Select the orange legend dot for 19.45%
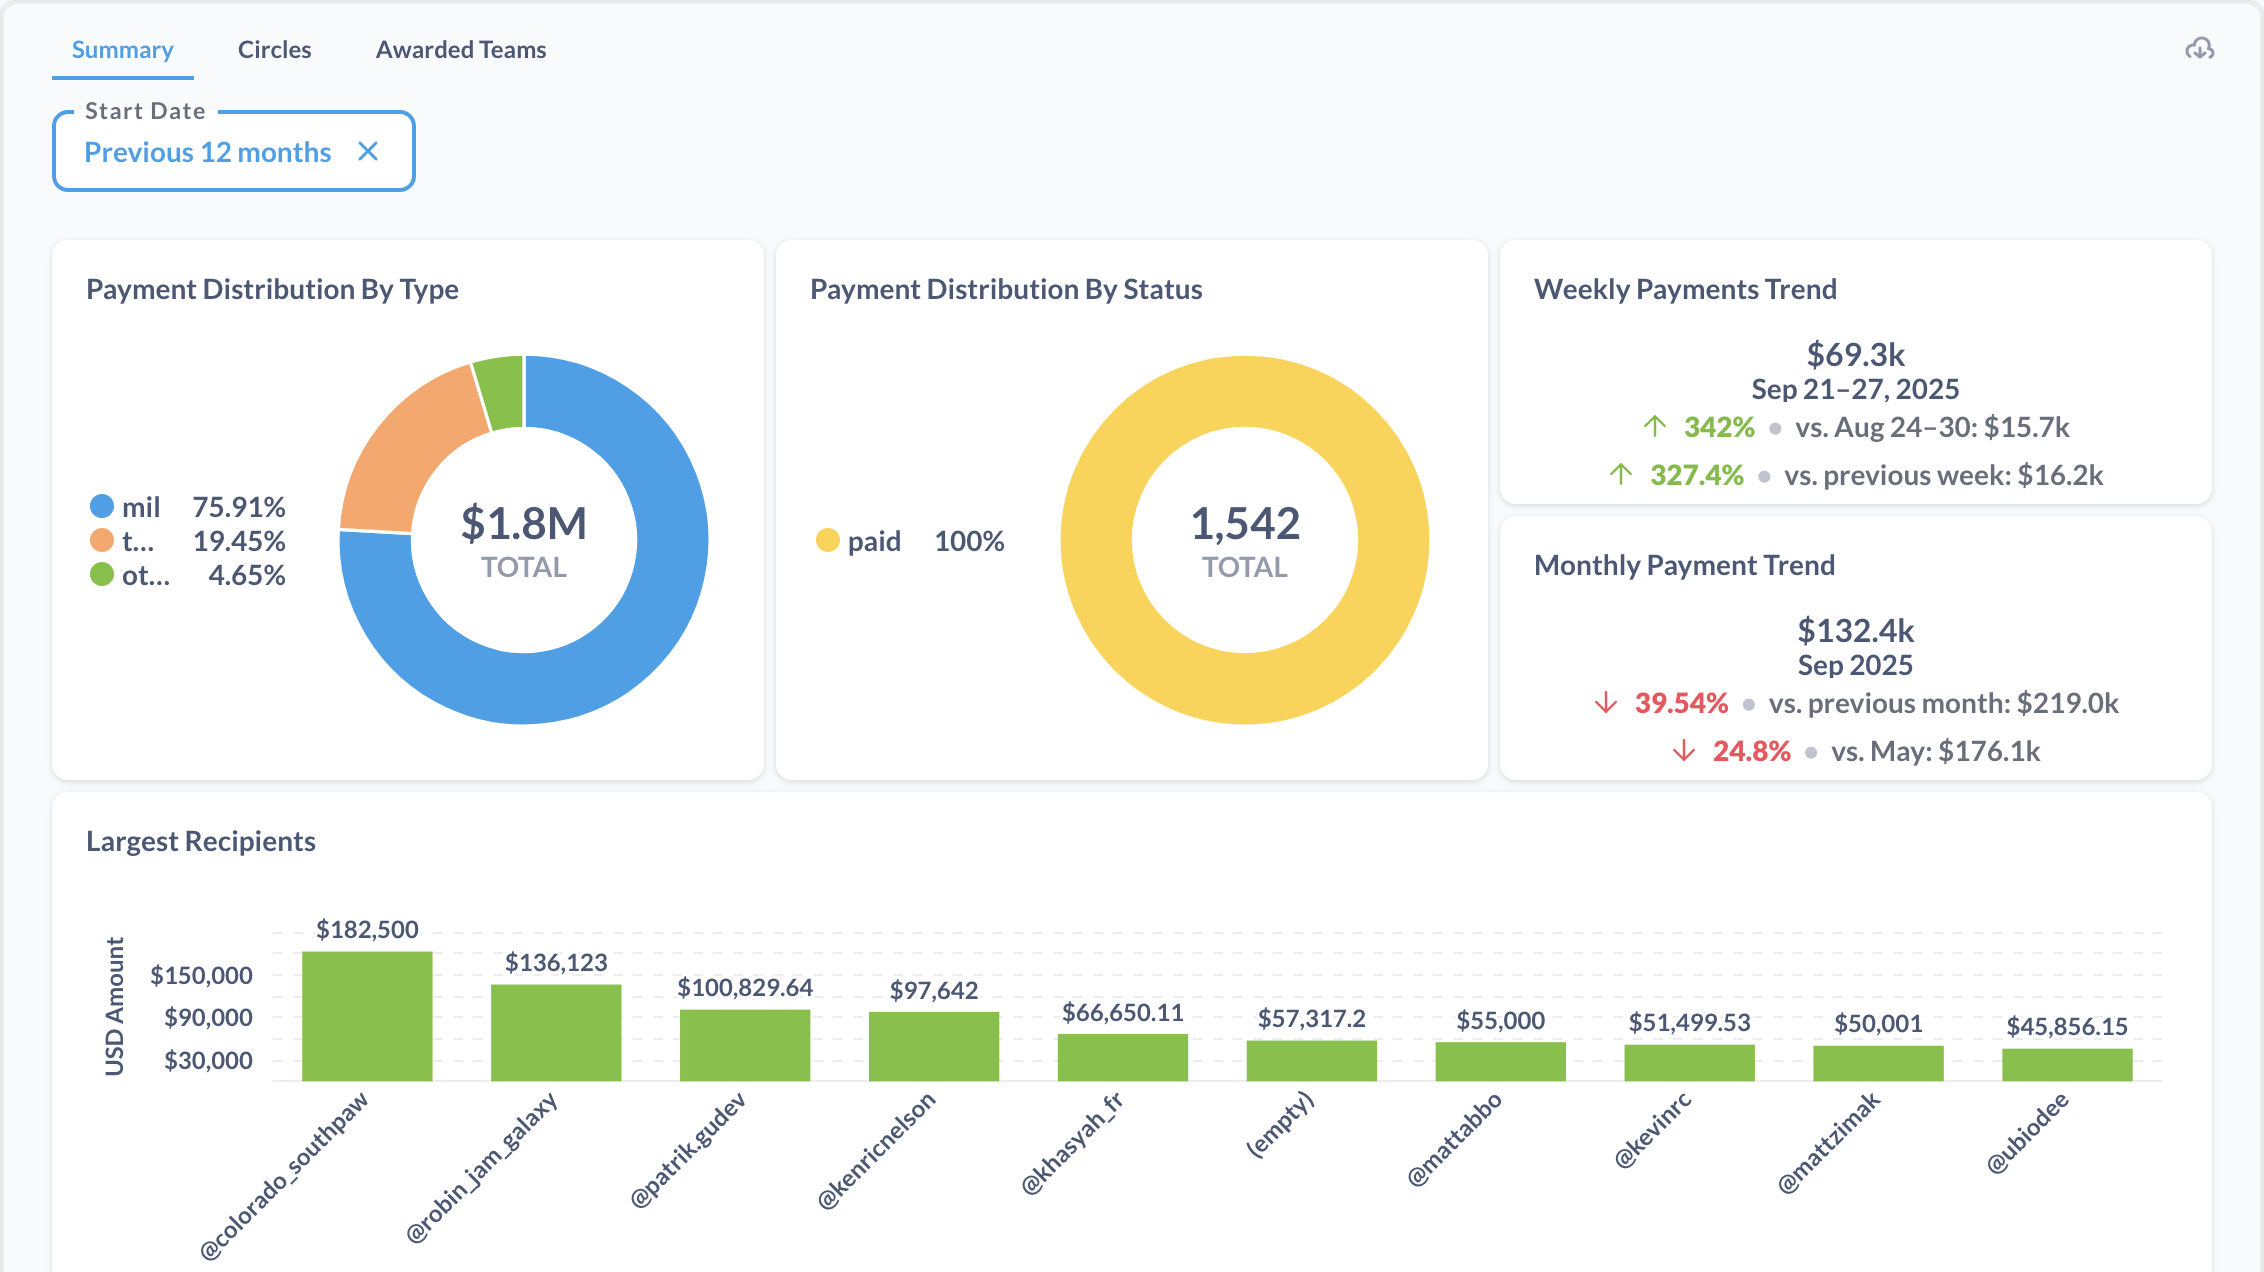The height and width of the screenshot is (1272, 2264). [x=102, y=541]
